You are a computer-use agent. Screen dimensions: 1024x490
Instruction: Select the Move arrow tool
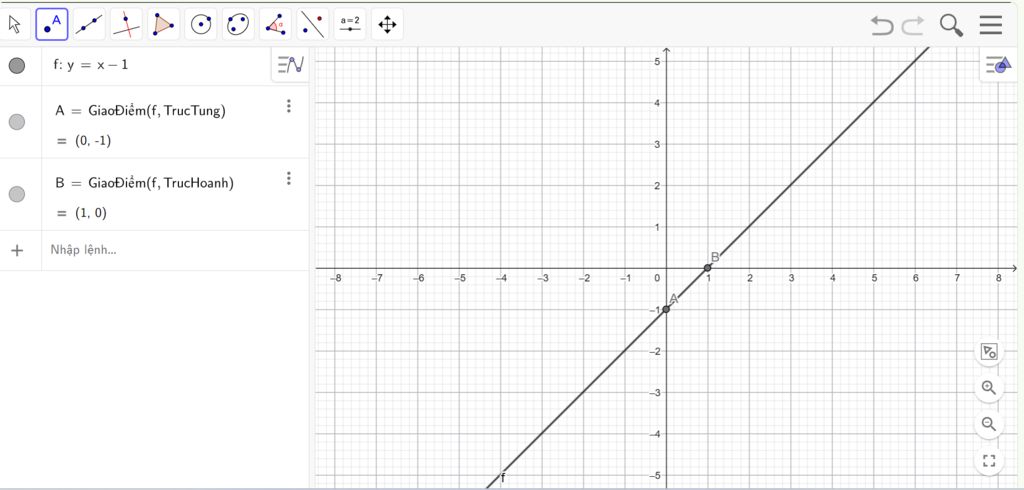coord(14,25)
